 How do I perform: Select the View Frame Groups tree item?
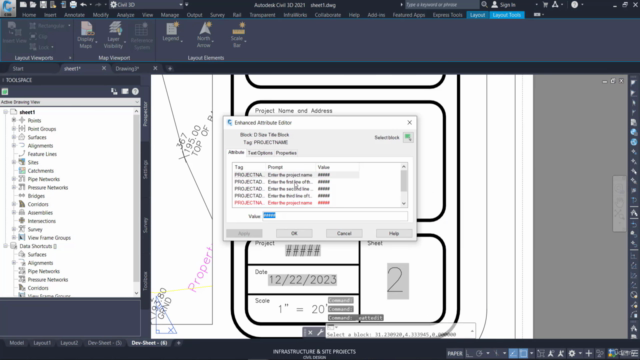click(x=49, y=238)
